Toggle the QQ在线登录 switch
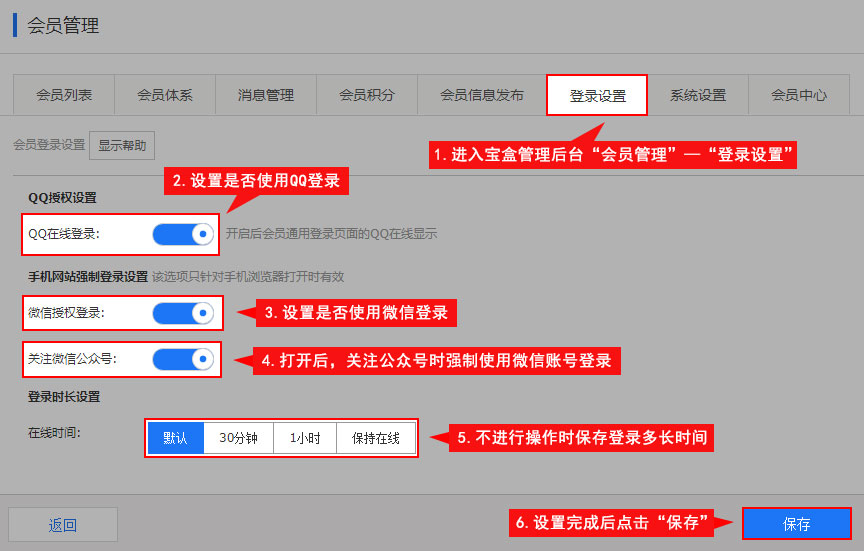This screenshot has height=551, width=864. point(183,234)
